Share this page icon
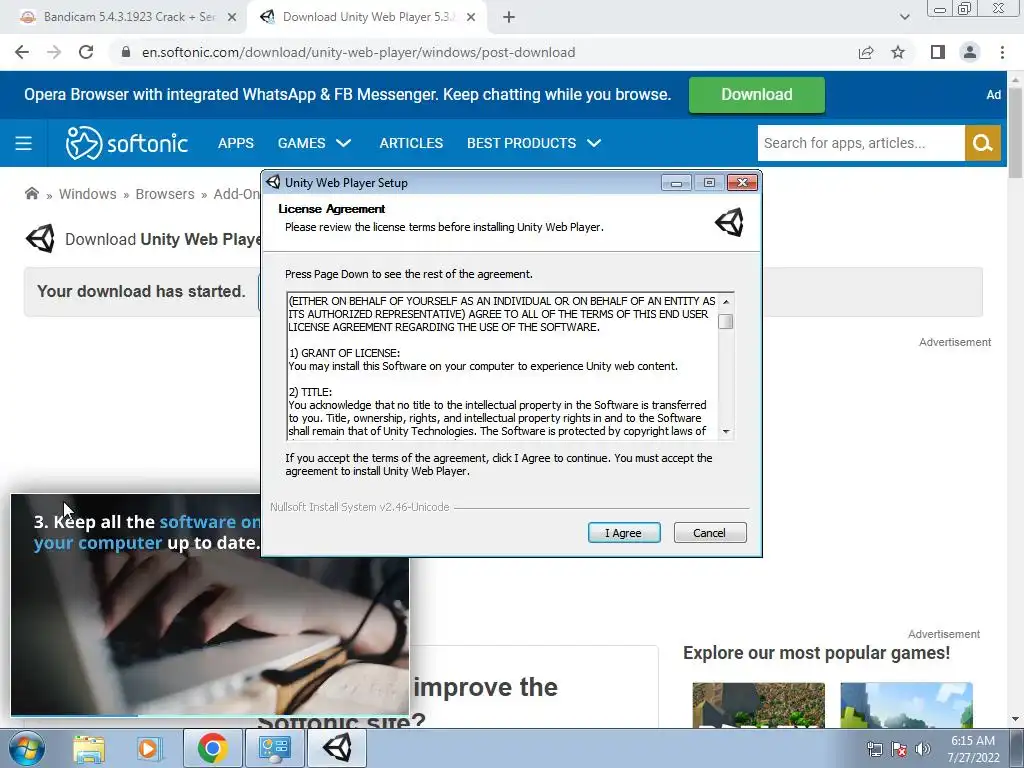 point(866,52)
